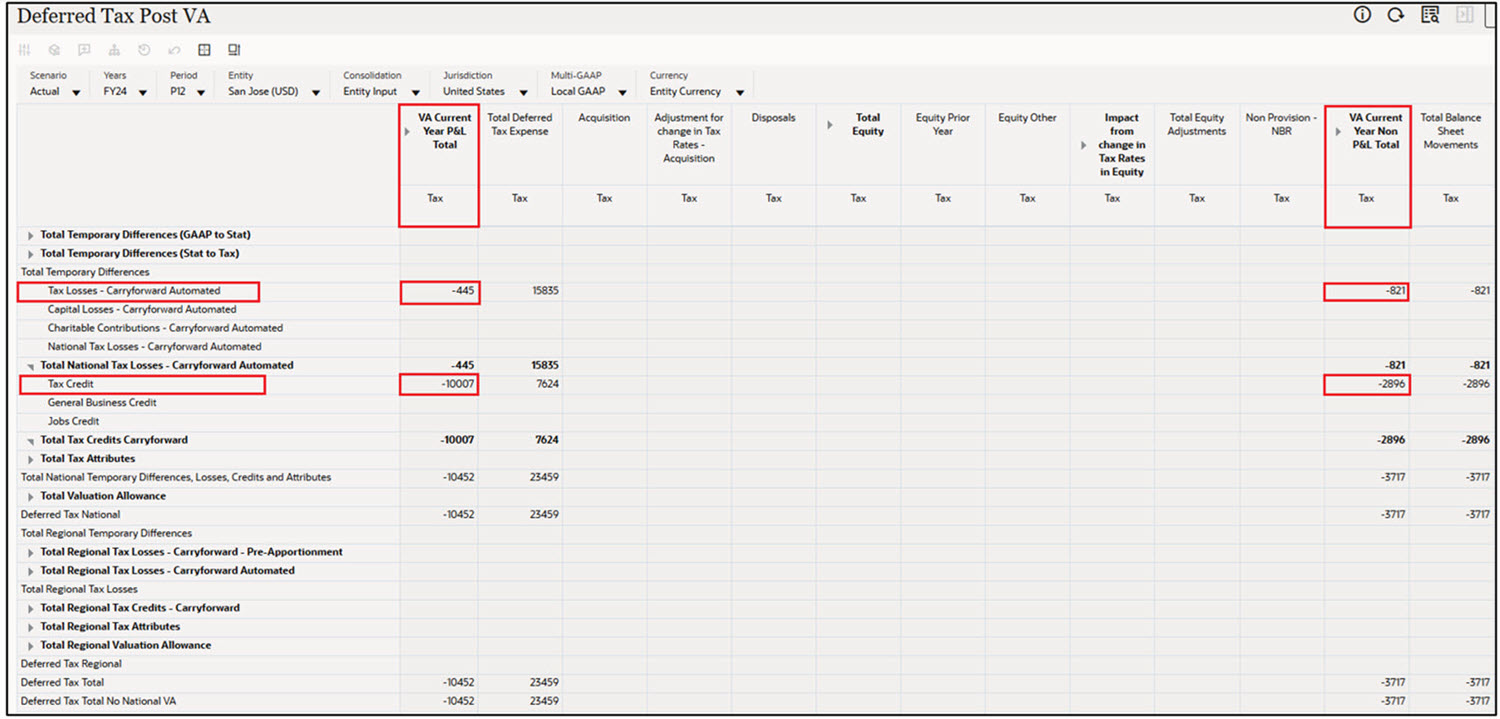Click the comments toolbar icon
Image resolution: width=1500 pixels, height=719 pixels.
point(84,50)
